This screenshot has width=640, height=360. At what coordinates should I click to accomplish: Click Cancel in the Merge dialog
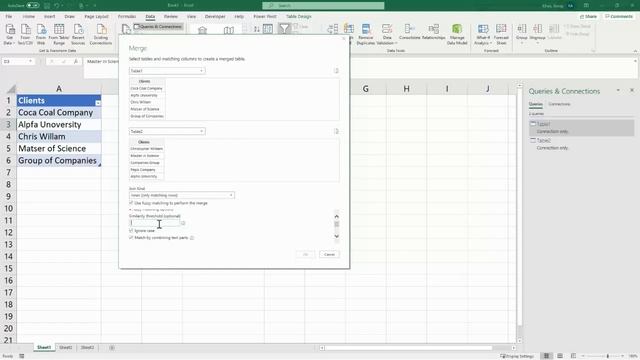point(329,254)
